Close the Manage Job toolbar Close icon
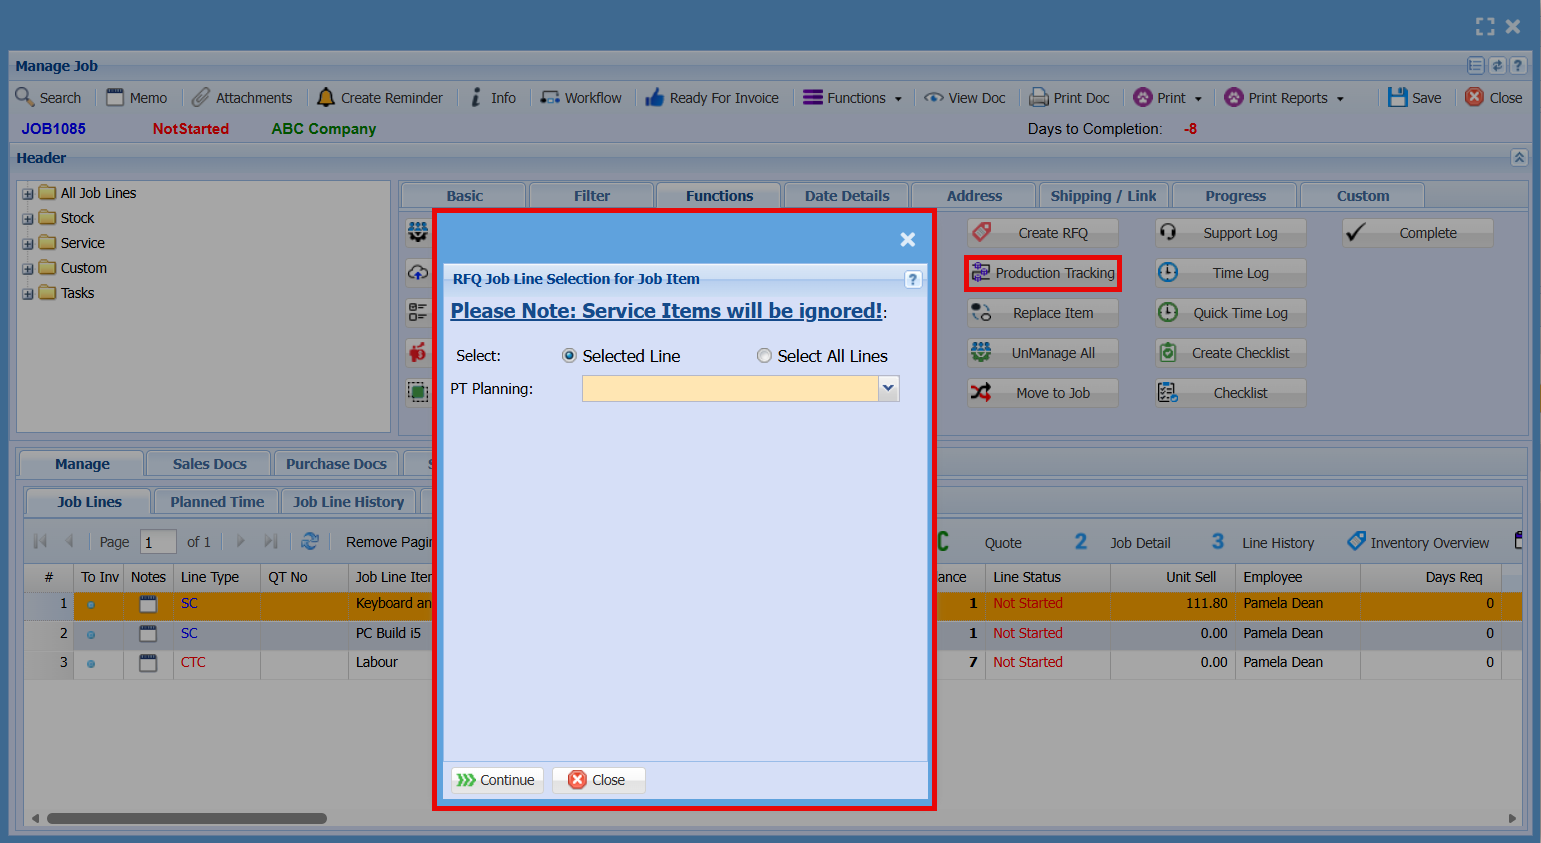Viewport: 1541px width, 843px height. coord(1475,97)
